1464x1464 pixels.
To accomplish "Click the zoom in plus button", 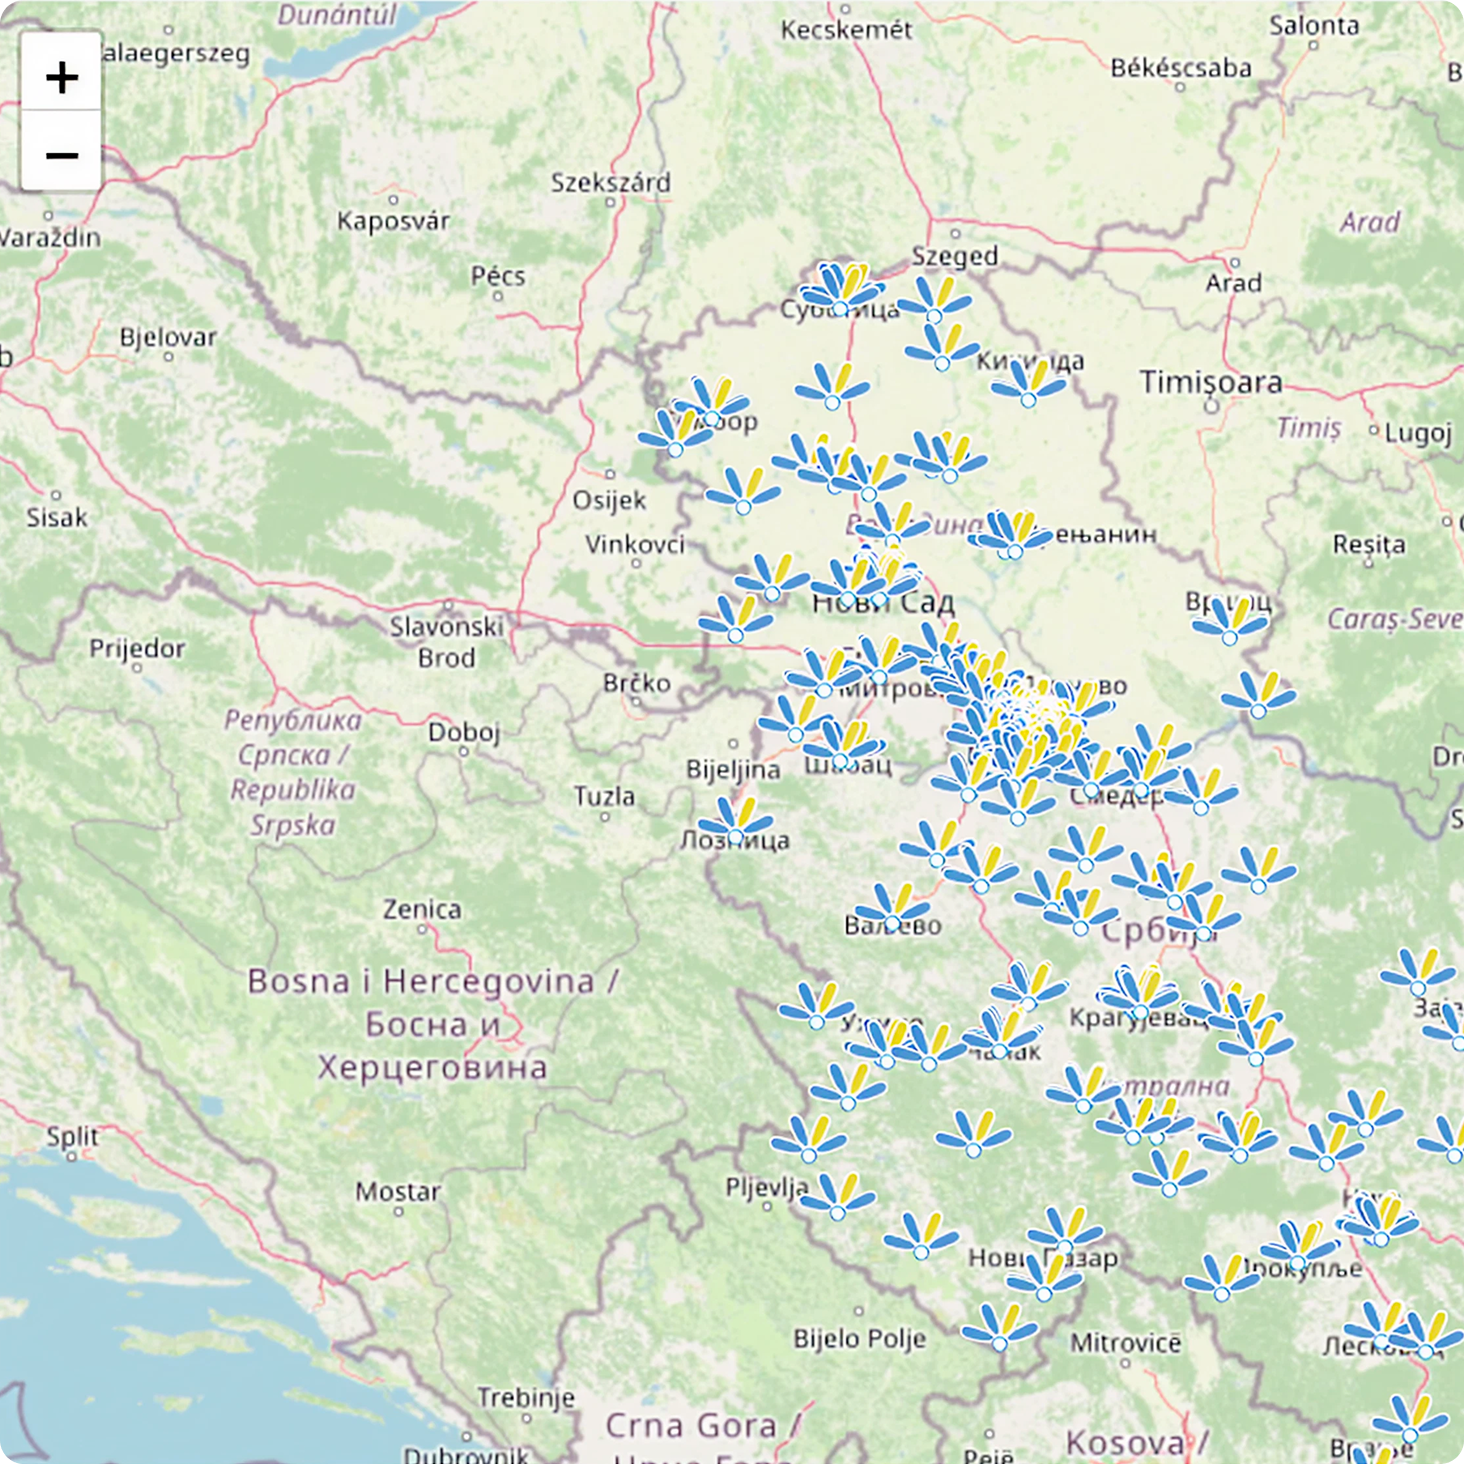I will 61,77.
